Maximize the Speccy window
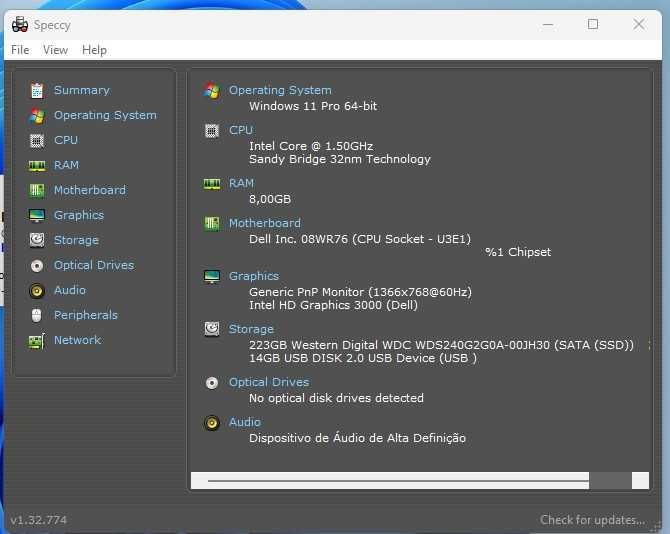 (593, 24)
